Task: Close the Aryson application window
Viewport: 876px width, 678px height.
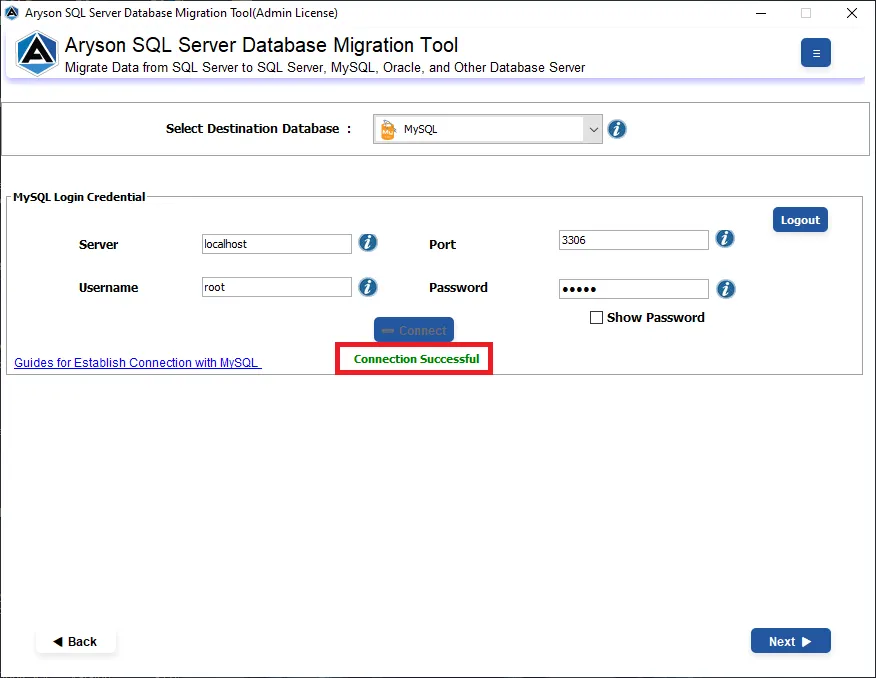Action: click(851, 13)
